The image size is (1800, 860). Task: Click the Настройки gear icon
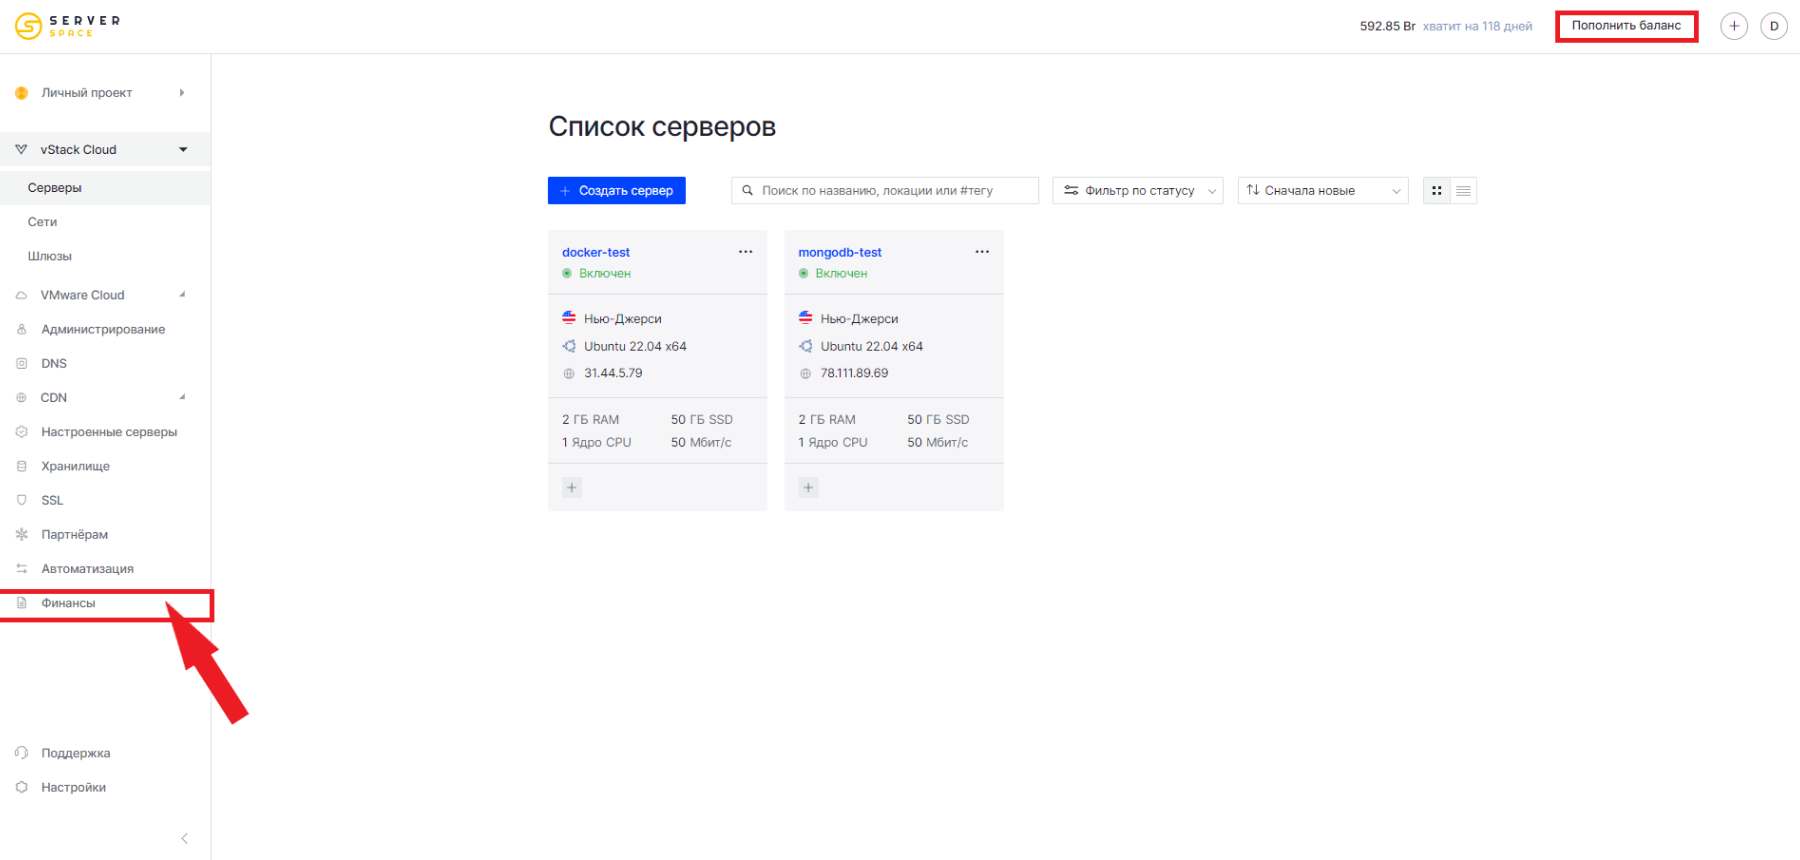point(21,787)
